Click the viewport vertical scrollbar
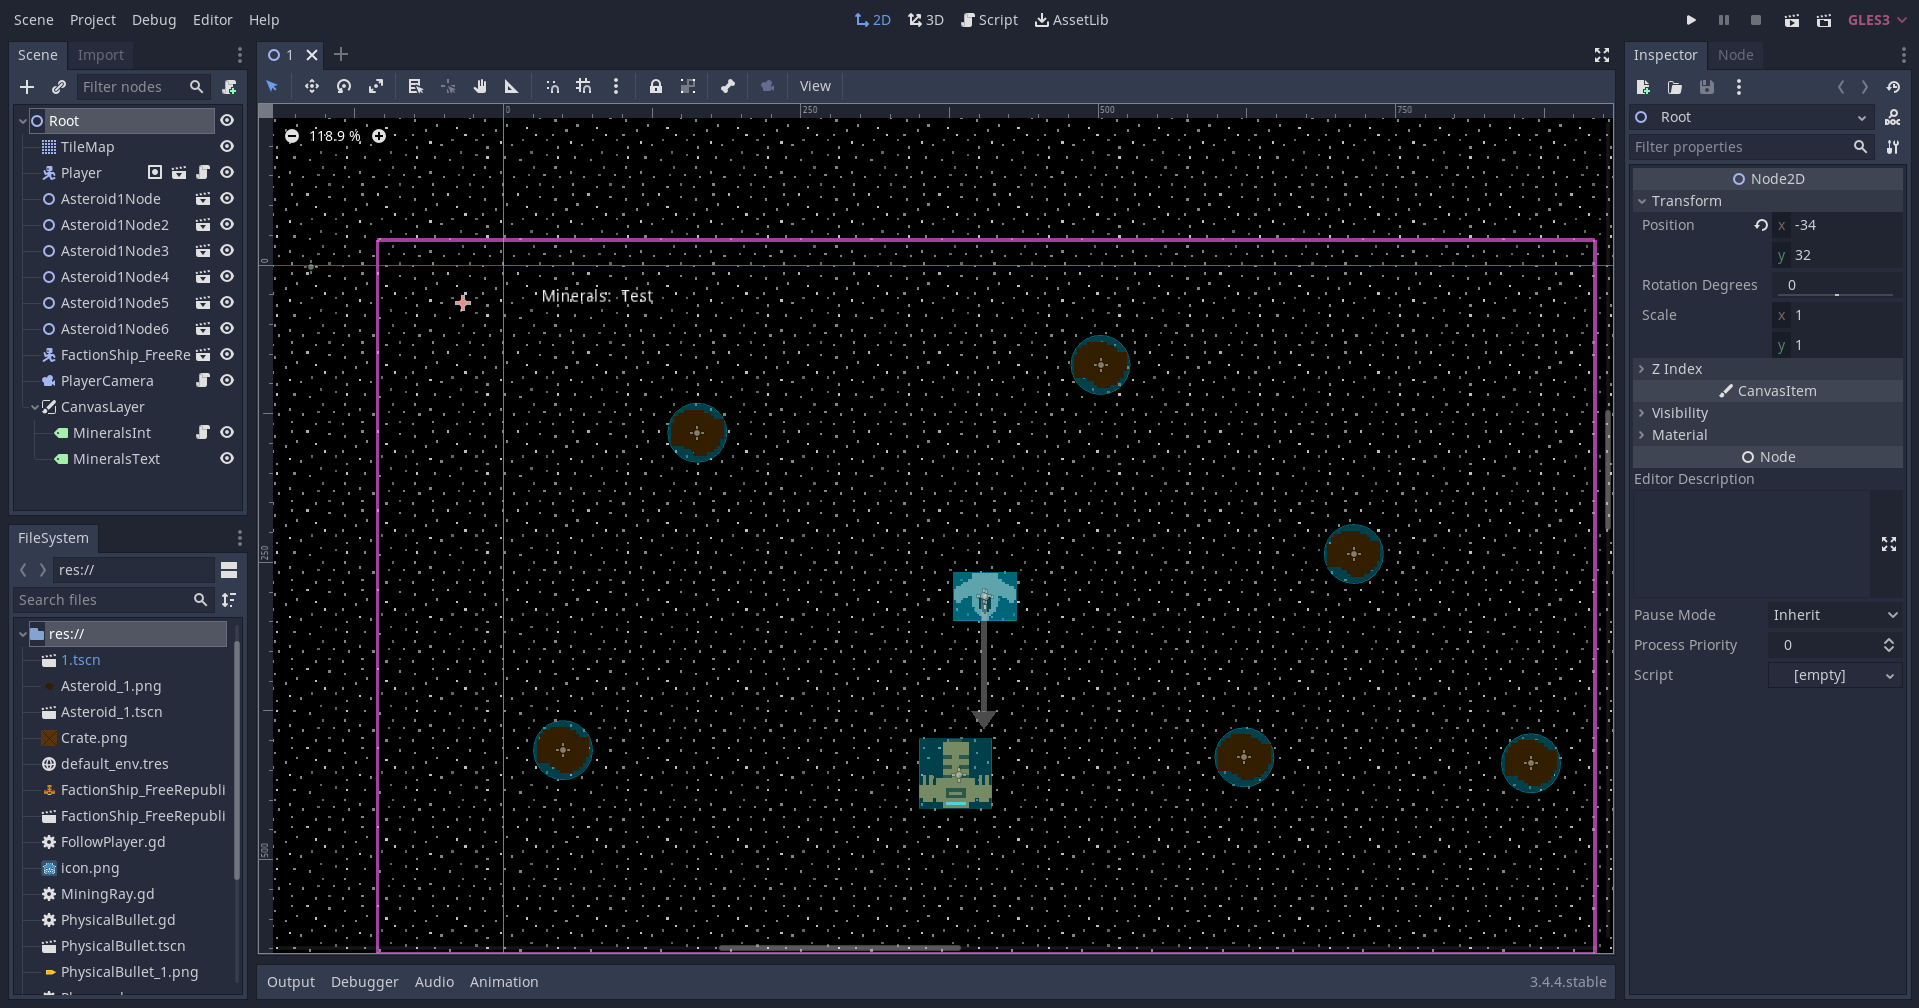 (1608, 470)
